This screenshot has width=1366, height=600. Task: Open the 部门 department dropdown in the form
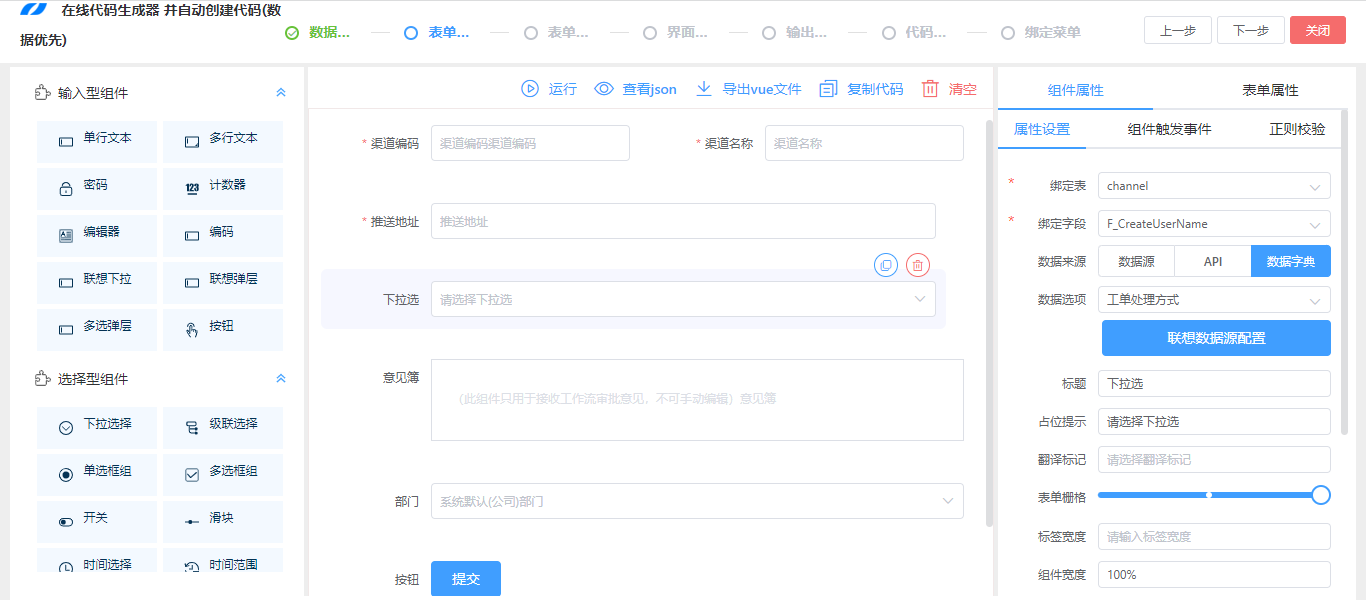696,501
